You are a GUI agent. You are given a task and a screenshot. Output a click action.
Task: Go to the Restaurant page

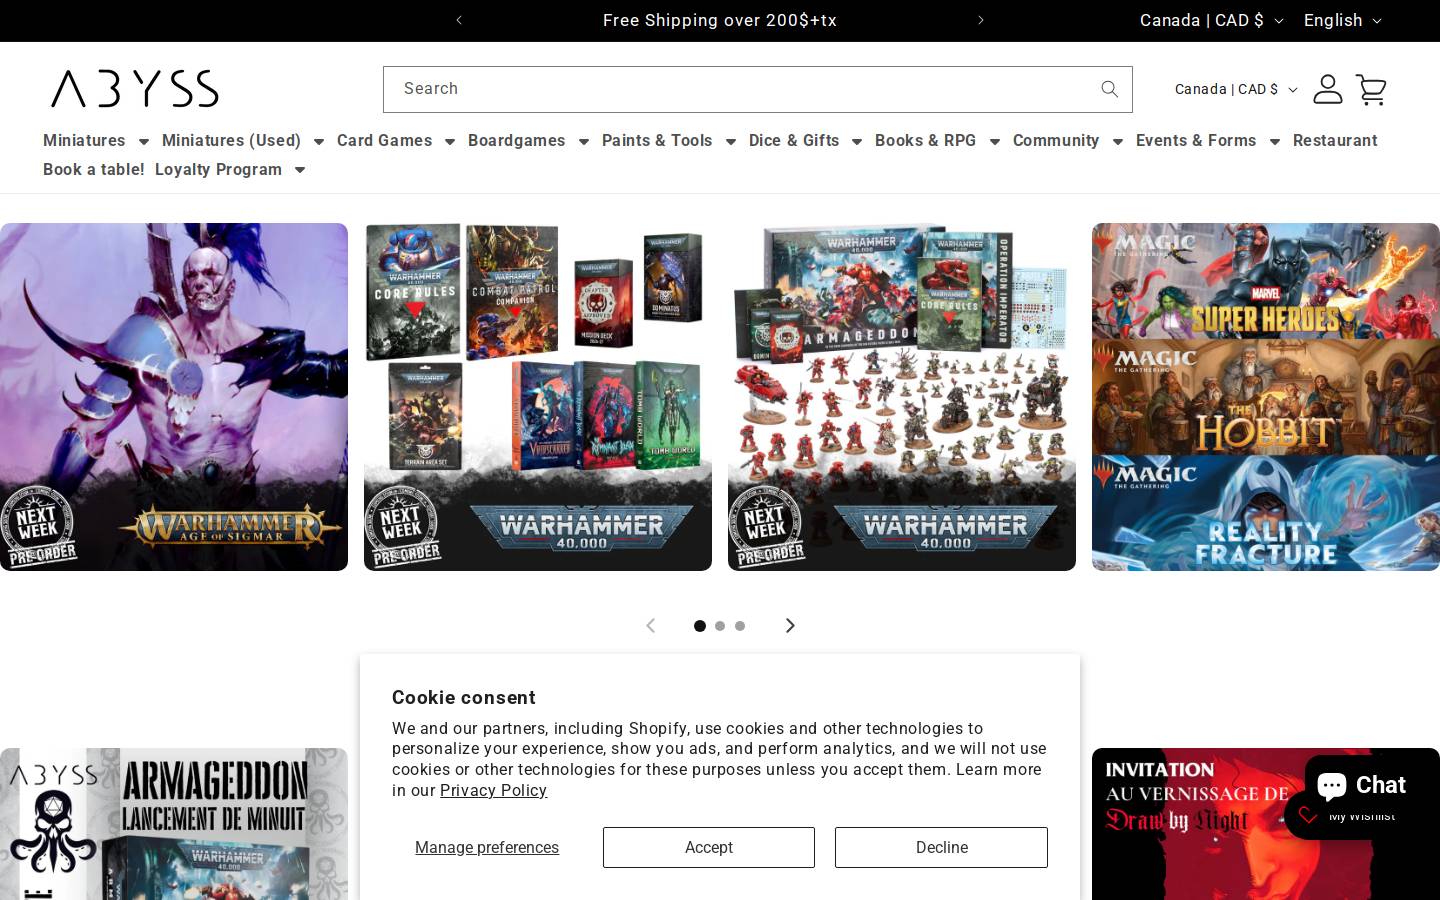pyautogui.click(x=1335, y=141)
